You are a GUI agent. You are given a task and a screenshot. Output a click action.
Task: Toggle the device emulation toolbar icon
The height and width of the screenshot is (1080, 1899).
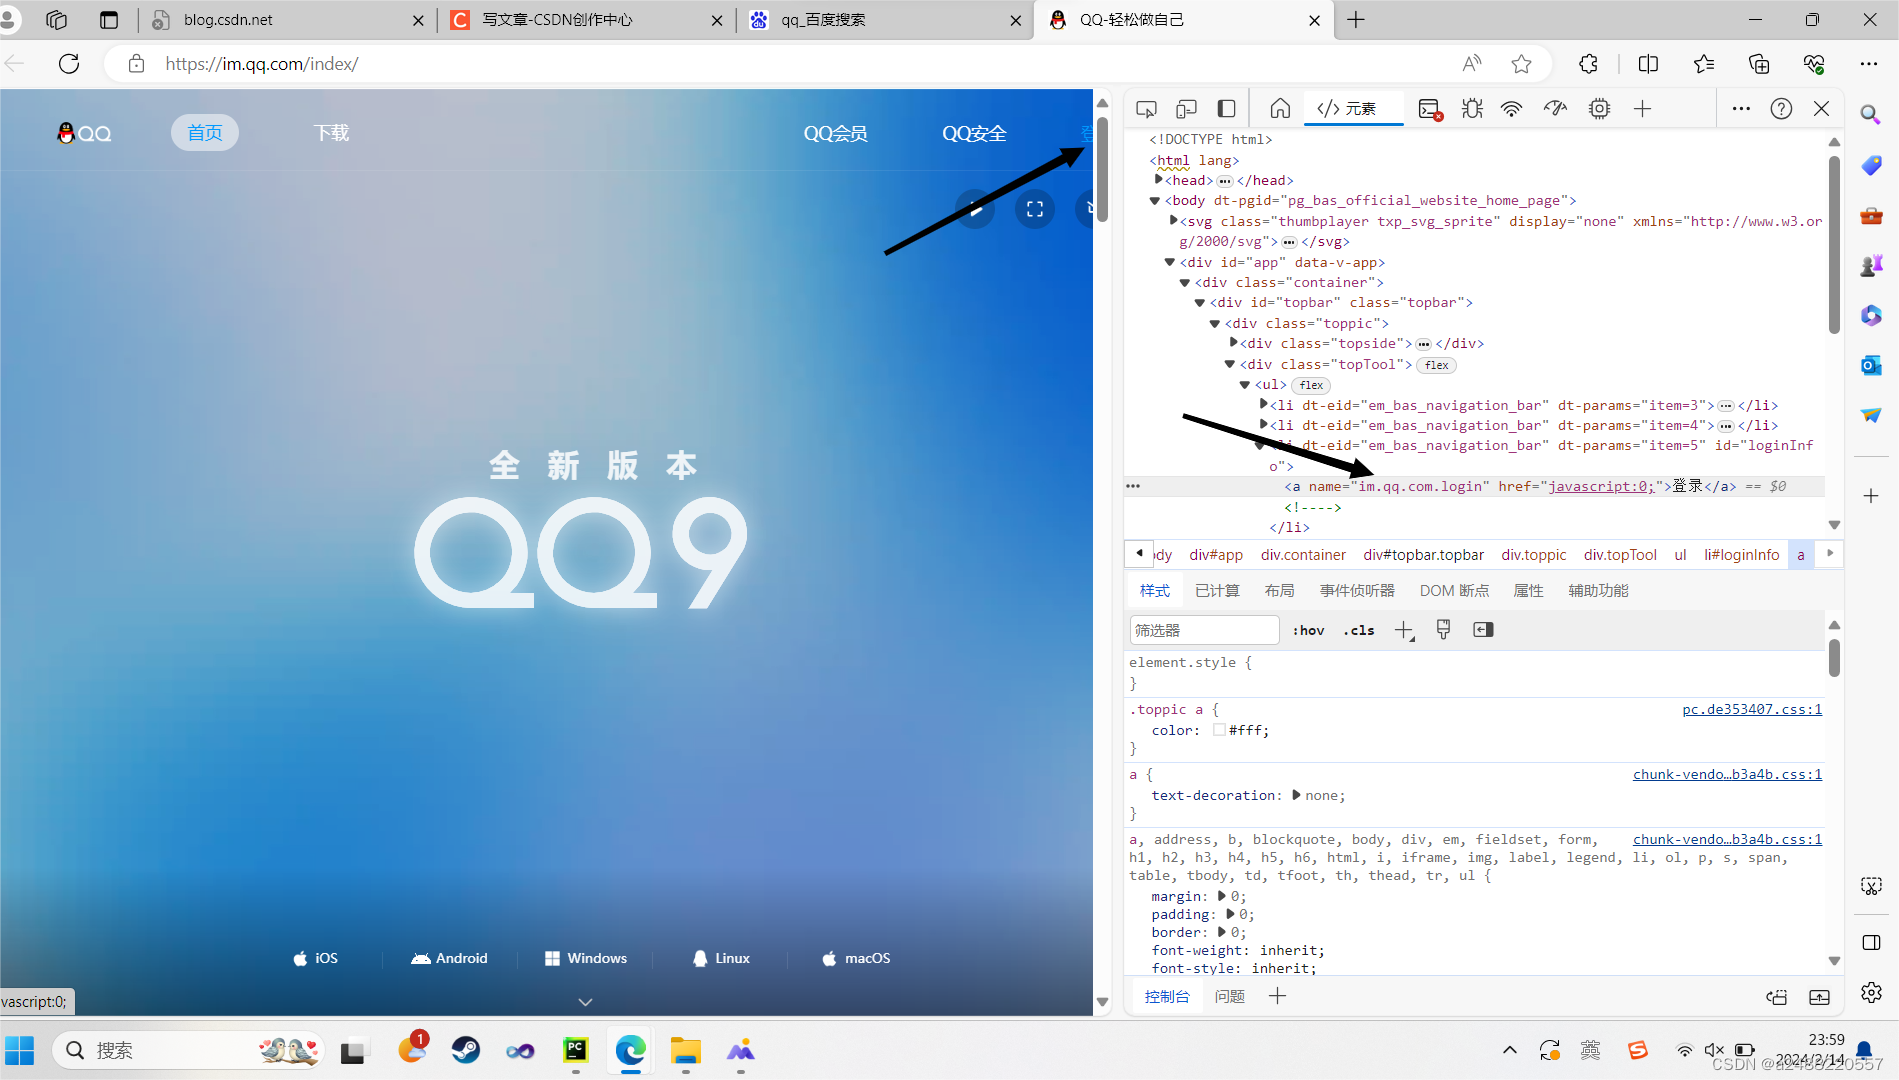1186,109
